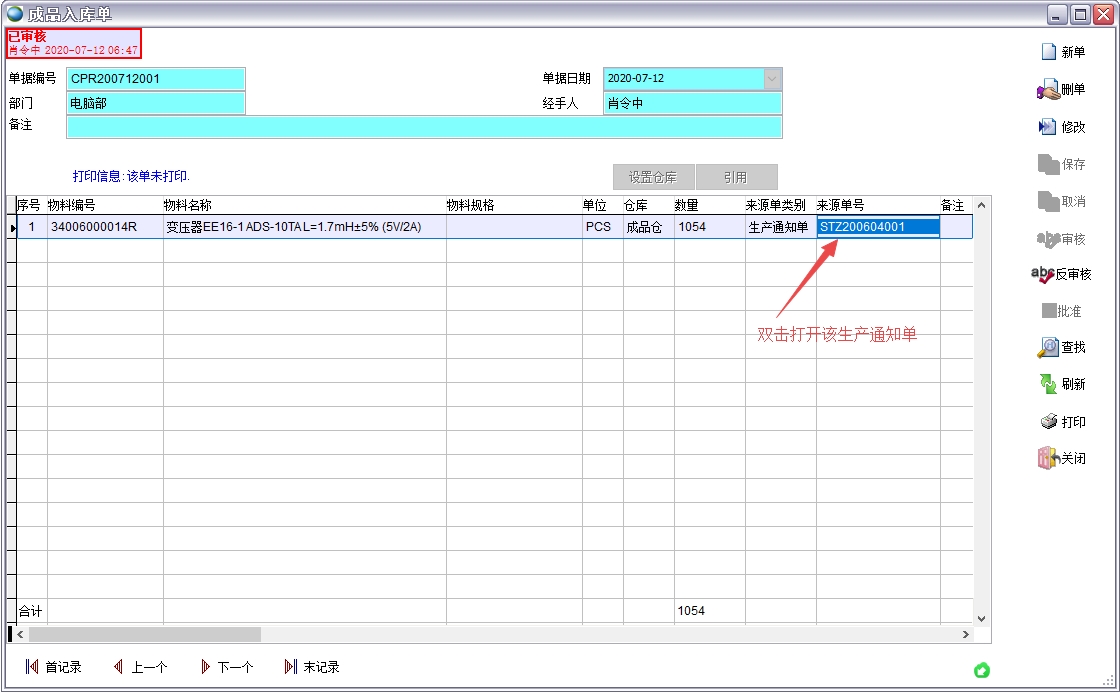Select source number cell STZ200604001
Screen dimensions: 1120x693
click(x=877, y=227)
